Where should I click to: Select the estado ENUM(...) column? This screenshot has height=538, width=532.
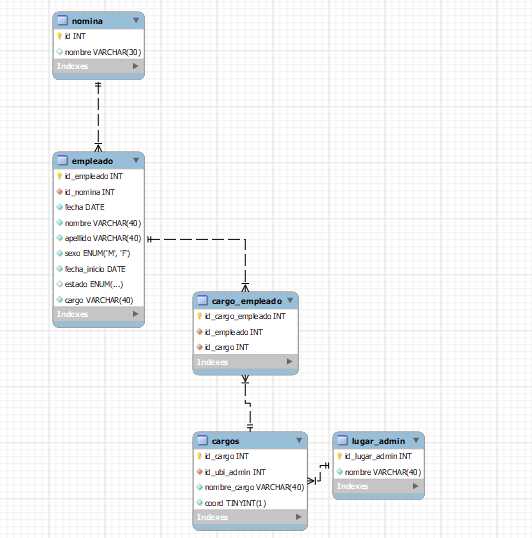tap(98, 284)
